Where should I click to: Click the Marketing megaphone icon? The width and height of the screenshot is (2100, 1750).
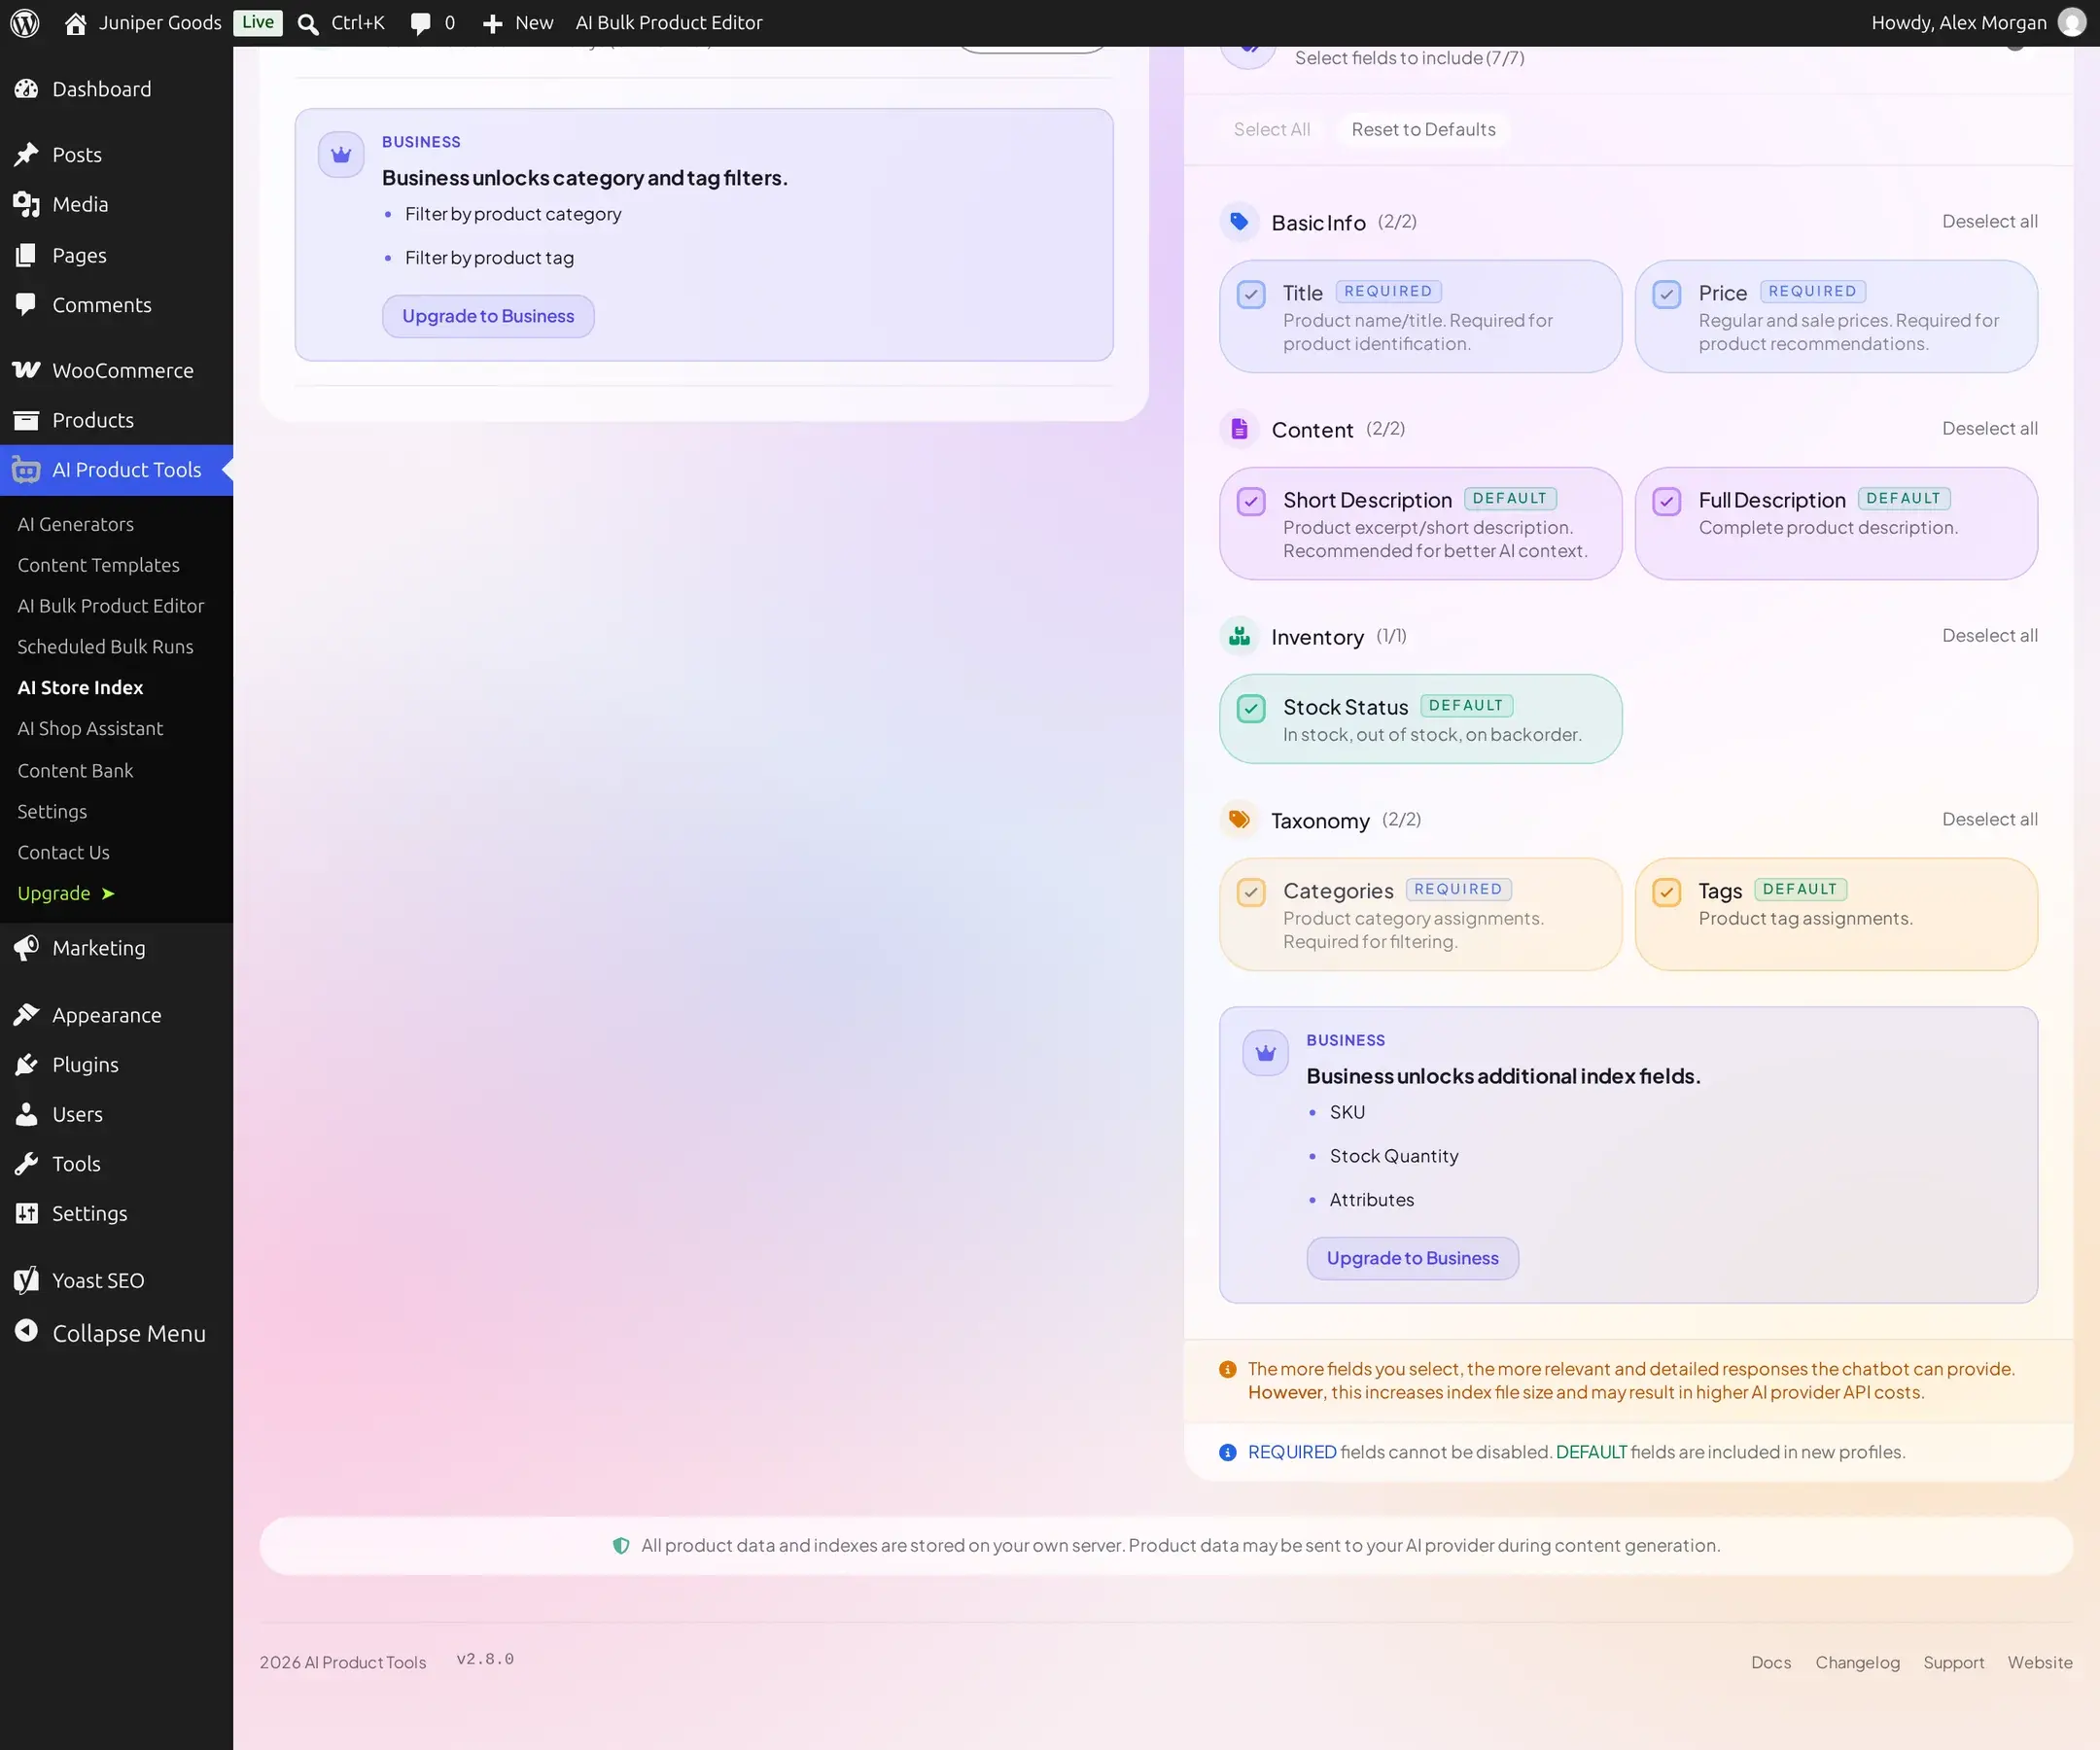[x=26, y=947]
